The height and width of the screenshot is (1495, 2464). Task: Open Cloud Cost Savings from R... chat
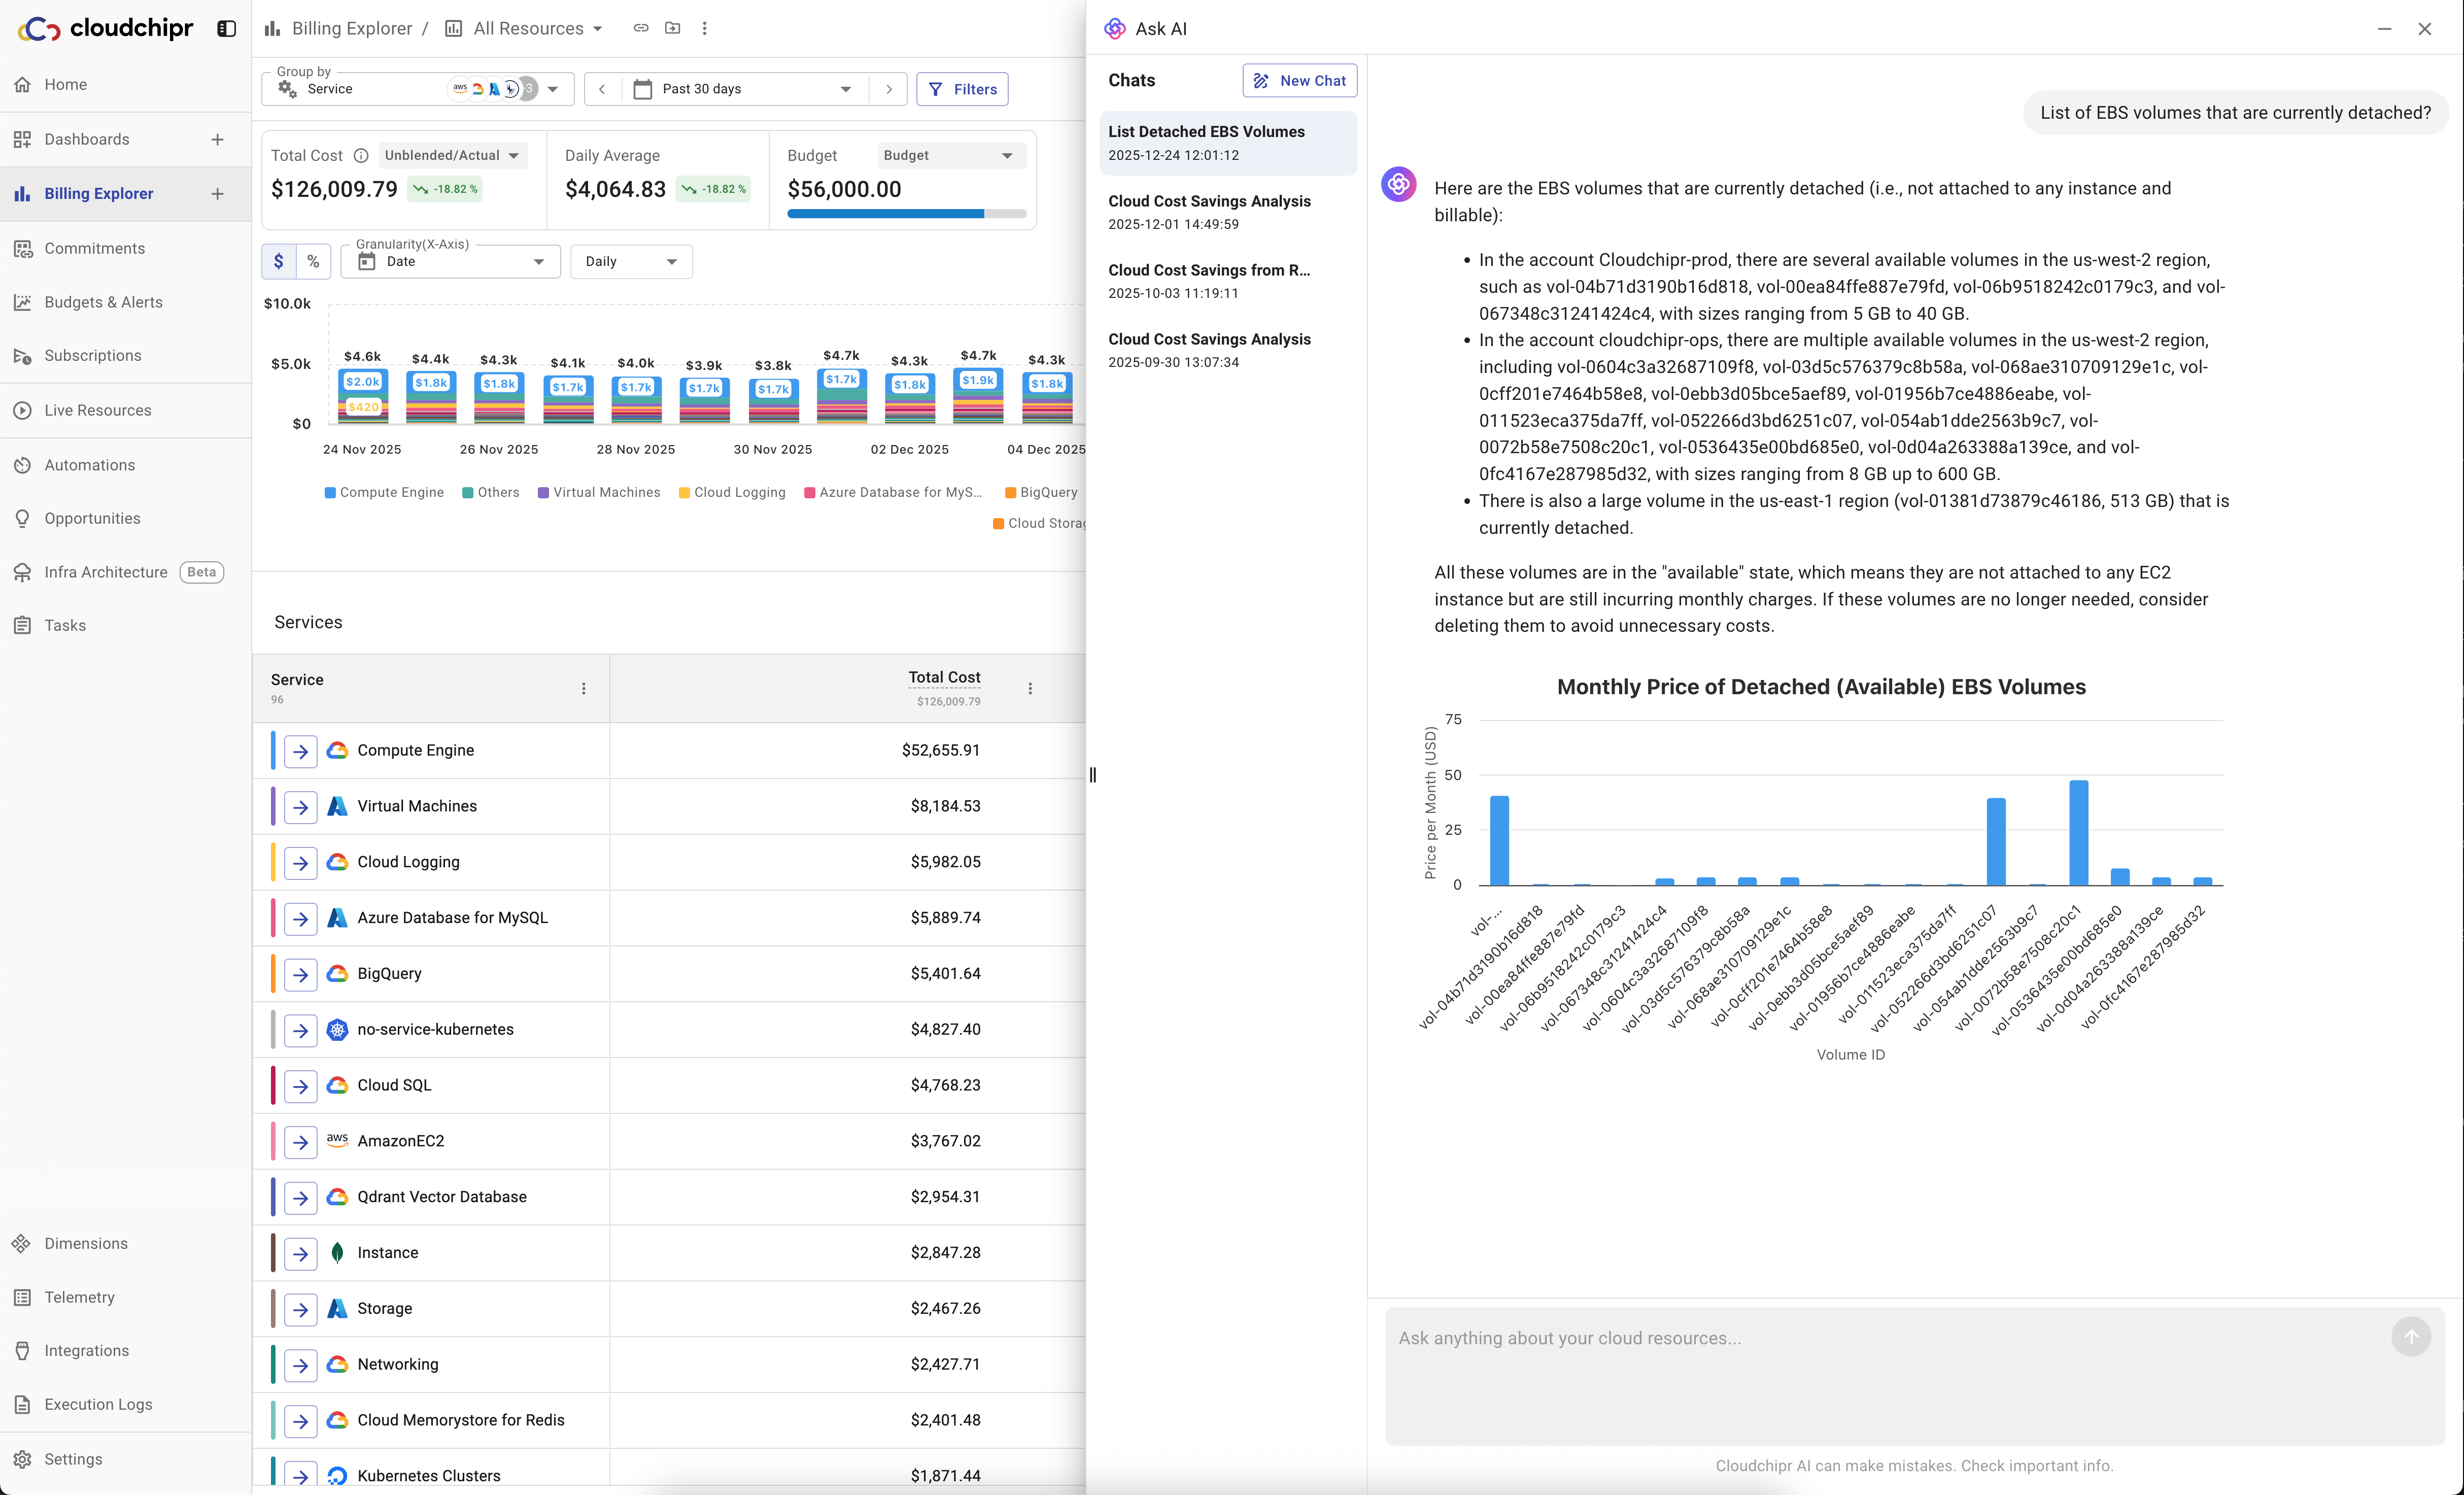1208,280
